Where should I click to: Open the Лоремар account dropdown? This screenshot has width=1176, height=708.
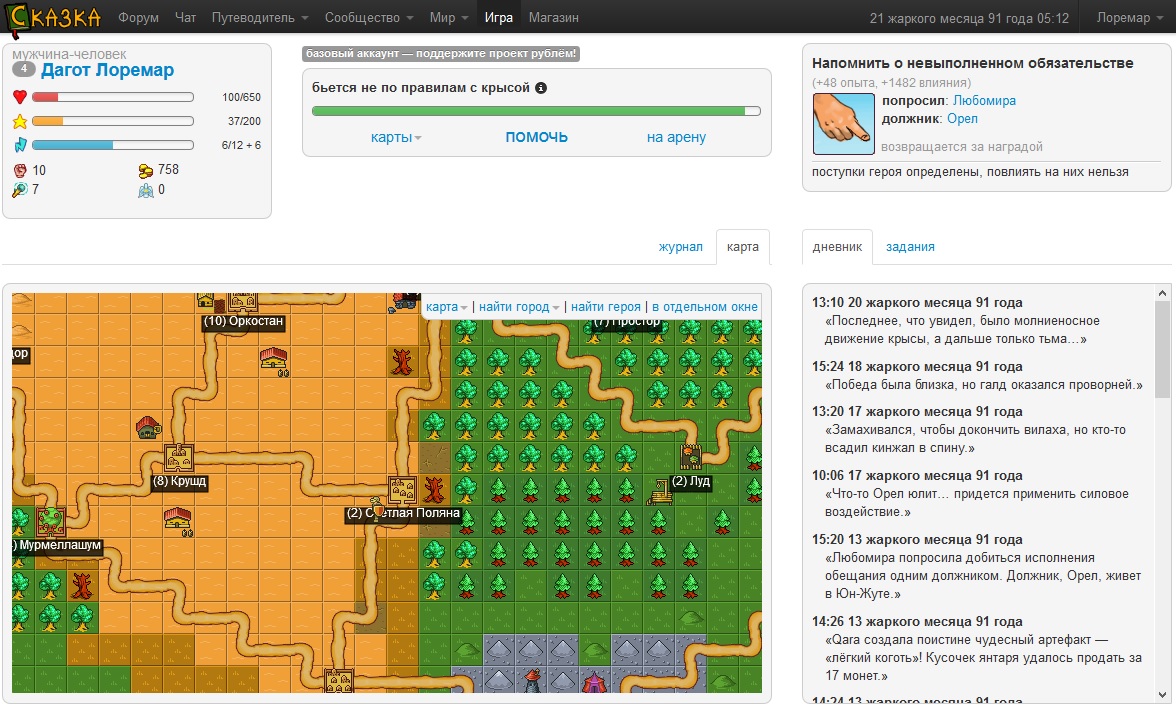(x=1129, y=18)
